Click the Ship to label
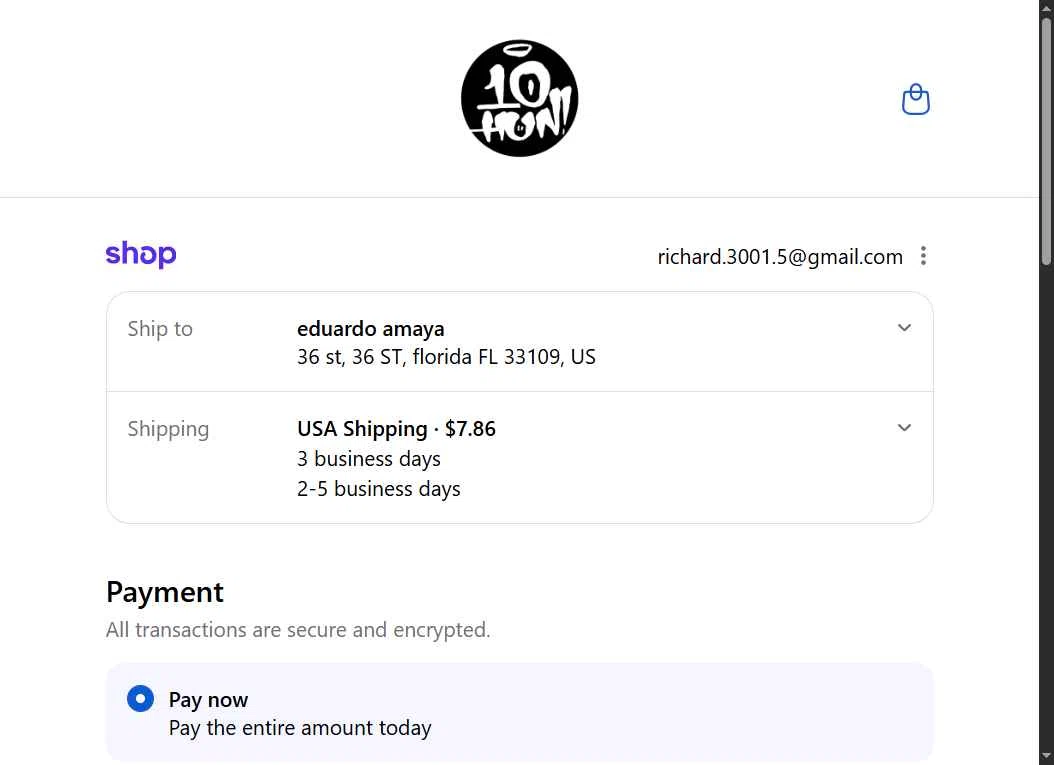Screen dimensions: 1054x765 [x=160, y=329]
